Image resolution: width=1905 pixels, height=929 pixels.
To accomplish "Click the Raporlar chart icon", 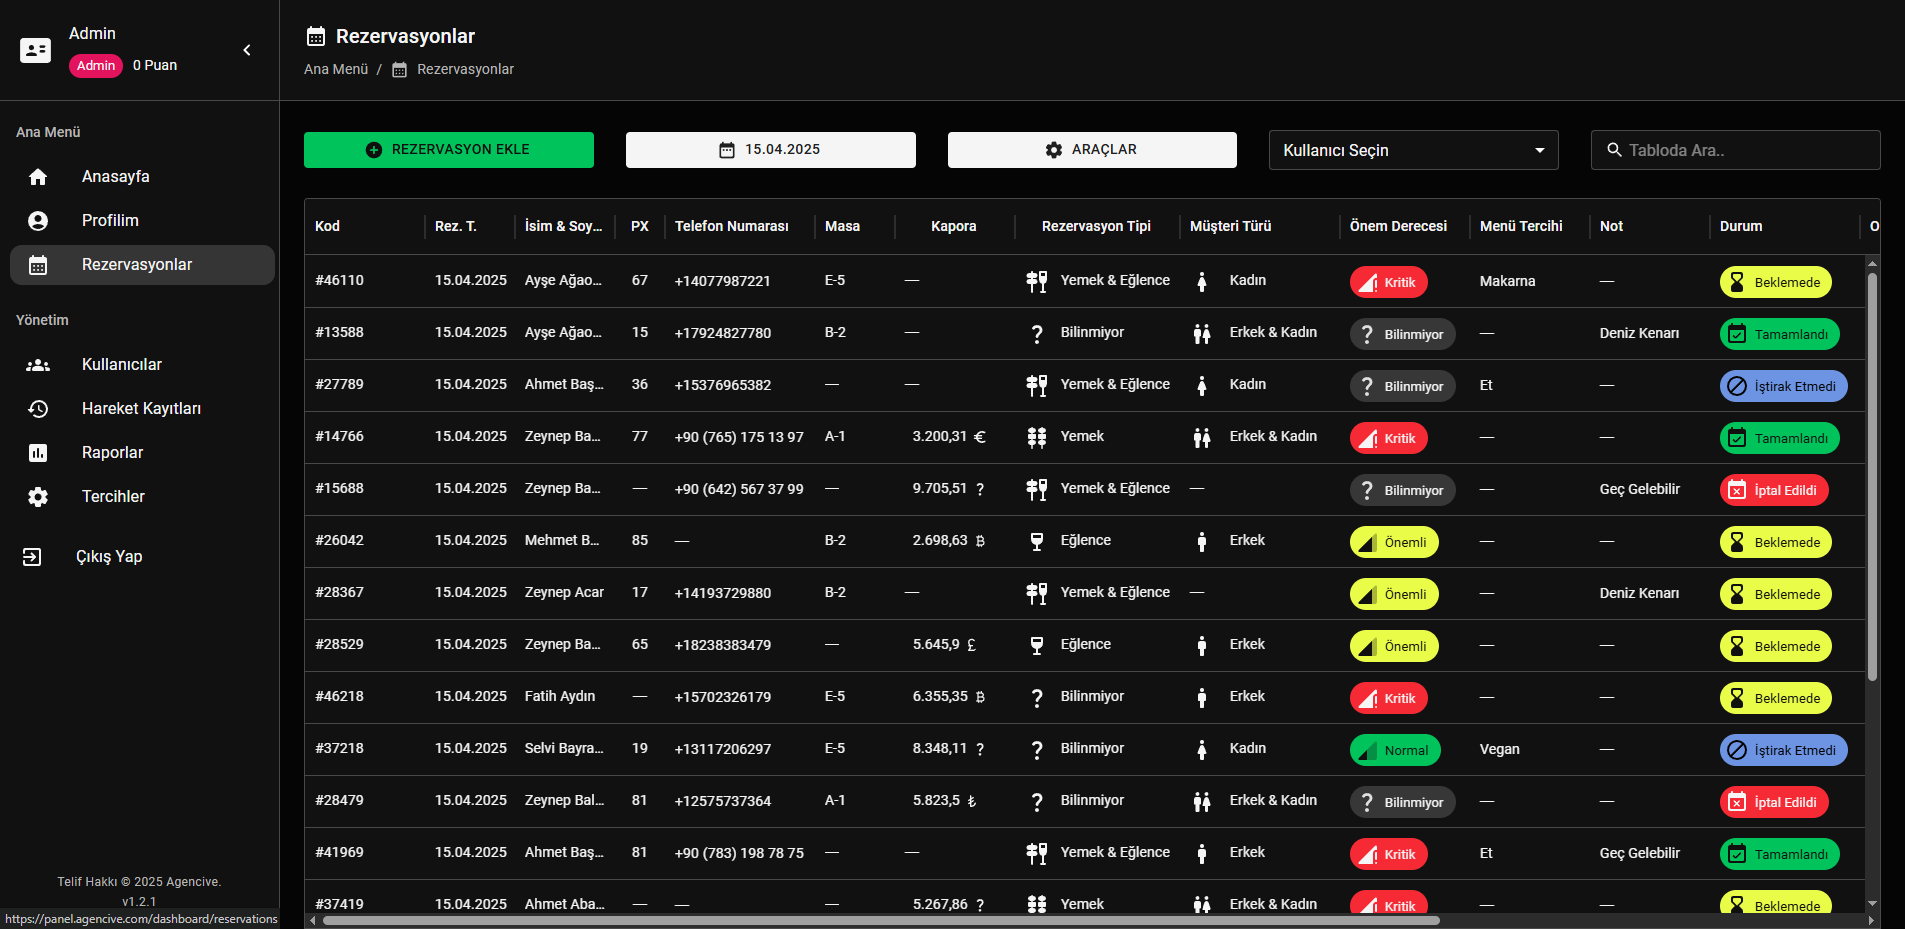I will coord(38,453).
